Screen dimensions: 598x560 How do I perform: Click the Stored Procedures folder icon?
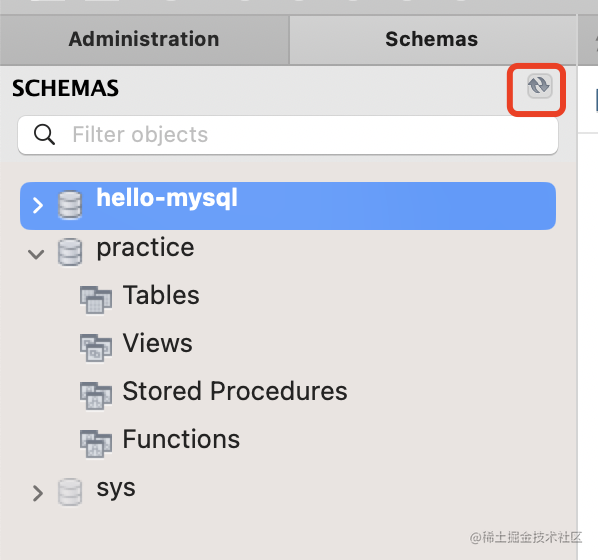pyautogui.click(x=96, y=396)
